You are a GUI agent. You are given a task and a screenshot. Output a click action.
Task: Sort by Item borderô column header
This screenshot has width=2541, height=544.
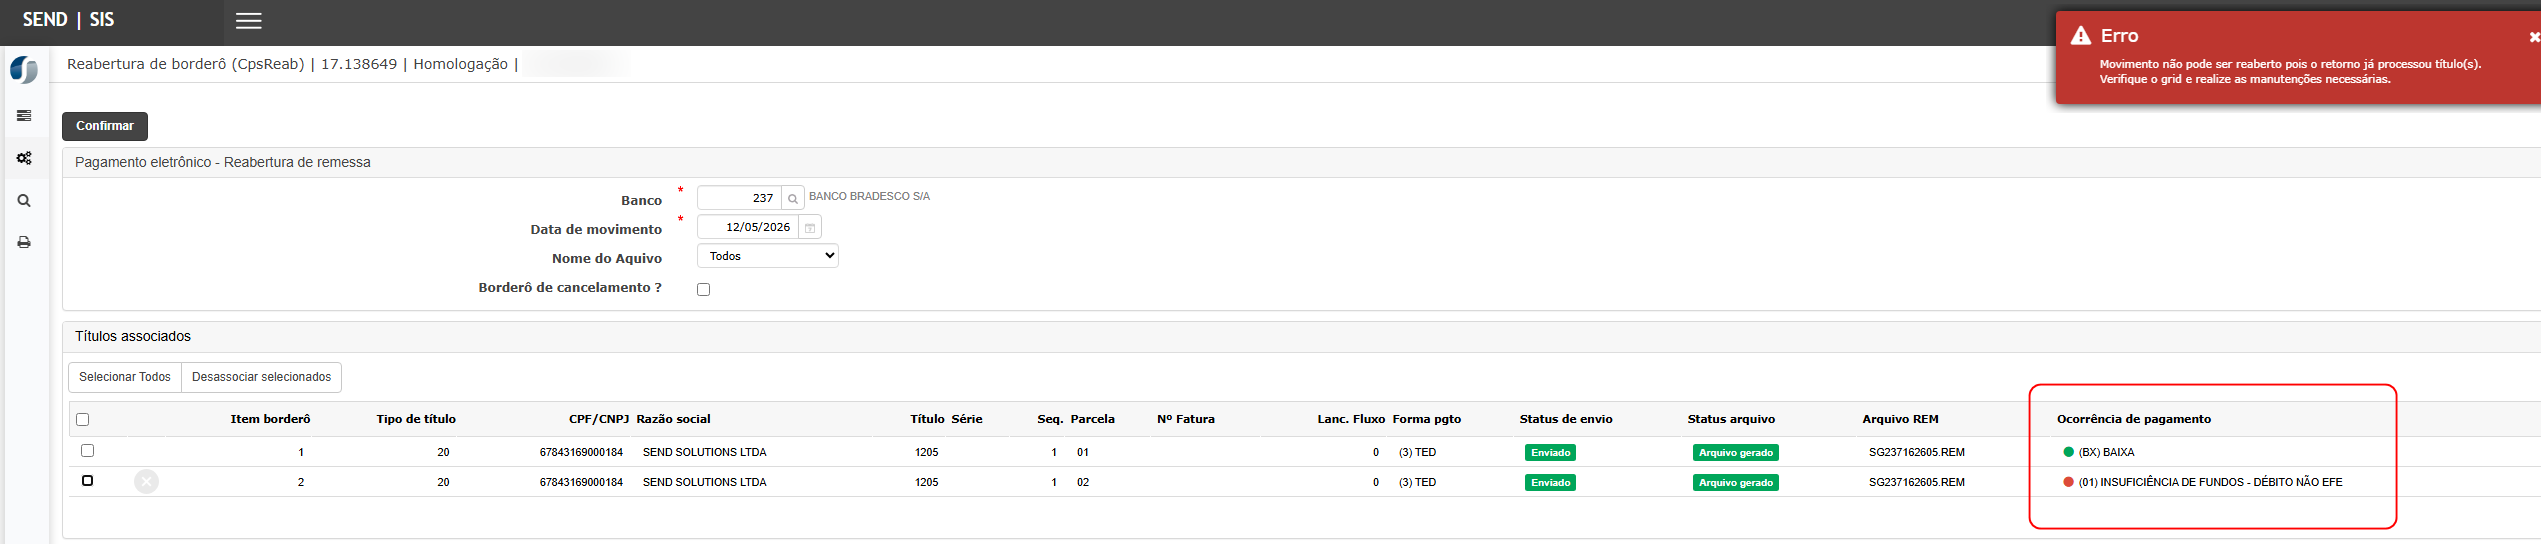[270, 419]
